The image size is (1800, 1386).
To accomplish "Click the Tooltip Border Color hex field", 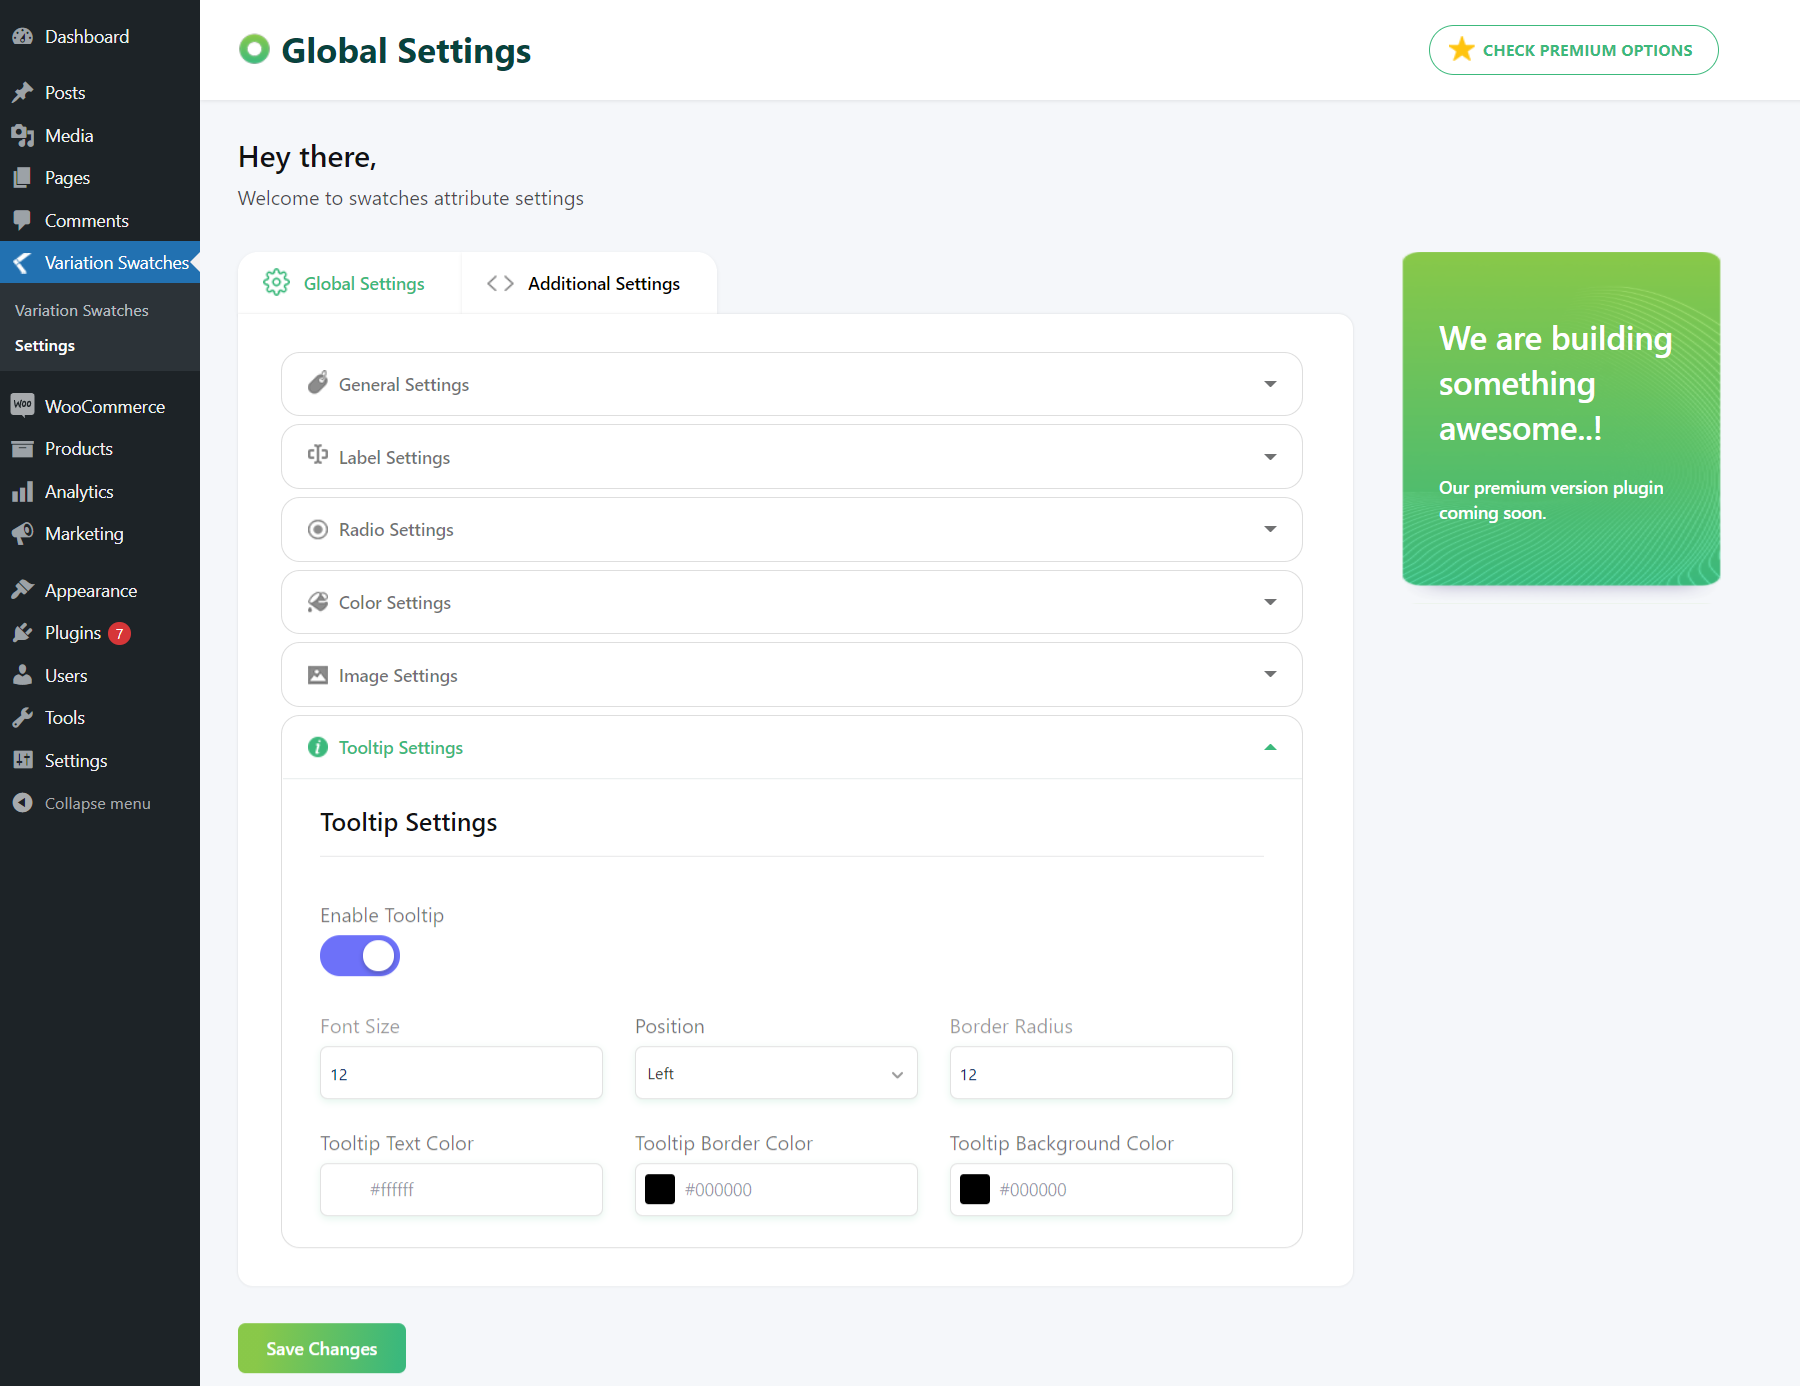I will (x=776, y=1189).
